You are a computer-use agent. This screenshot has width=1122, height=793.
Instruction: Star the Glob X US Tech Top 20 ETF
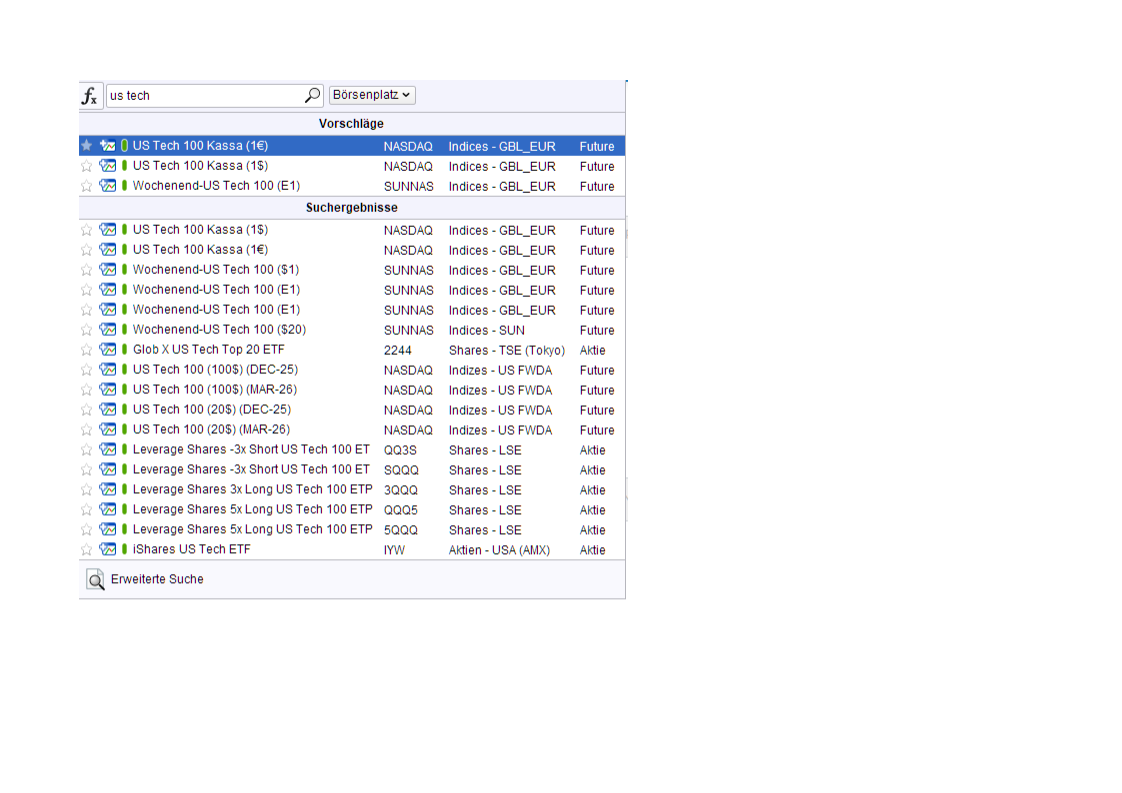(x=87, y=350)
